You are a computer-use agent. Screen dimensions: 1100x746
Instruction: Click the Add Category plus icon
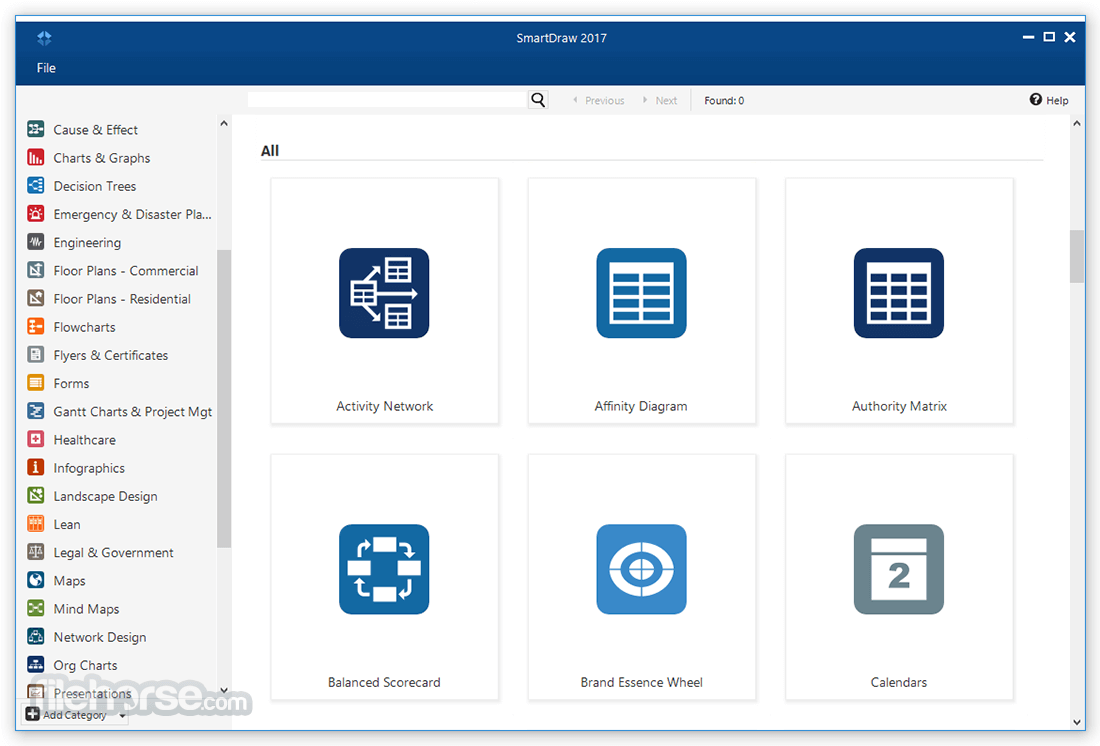pos(32,714)
